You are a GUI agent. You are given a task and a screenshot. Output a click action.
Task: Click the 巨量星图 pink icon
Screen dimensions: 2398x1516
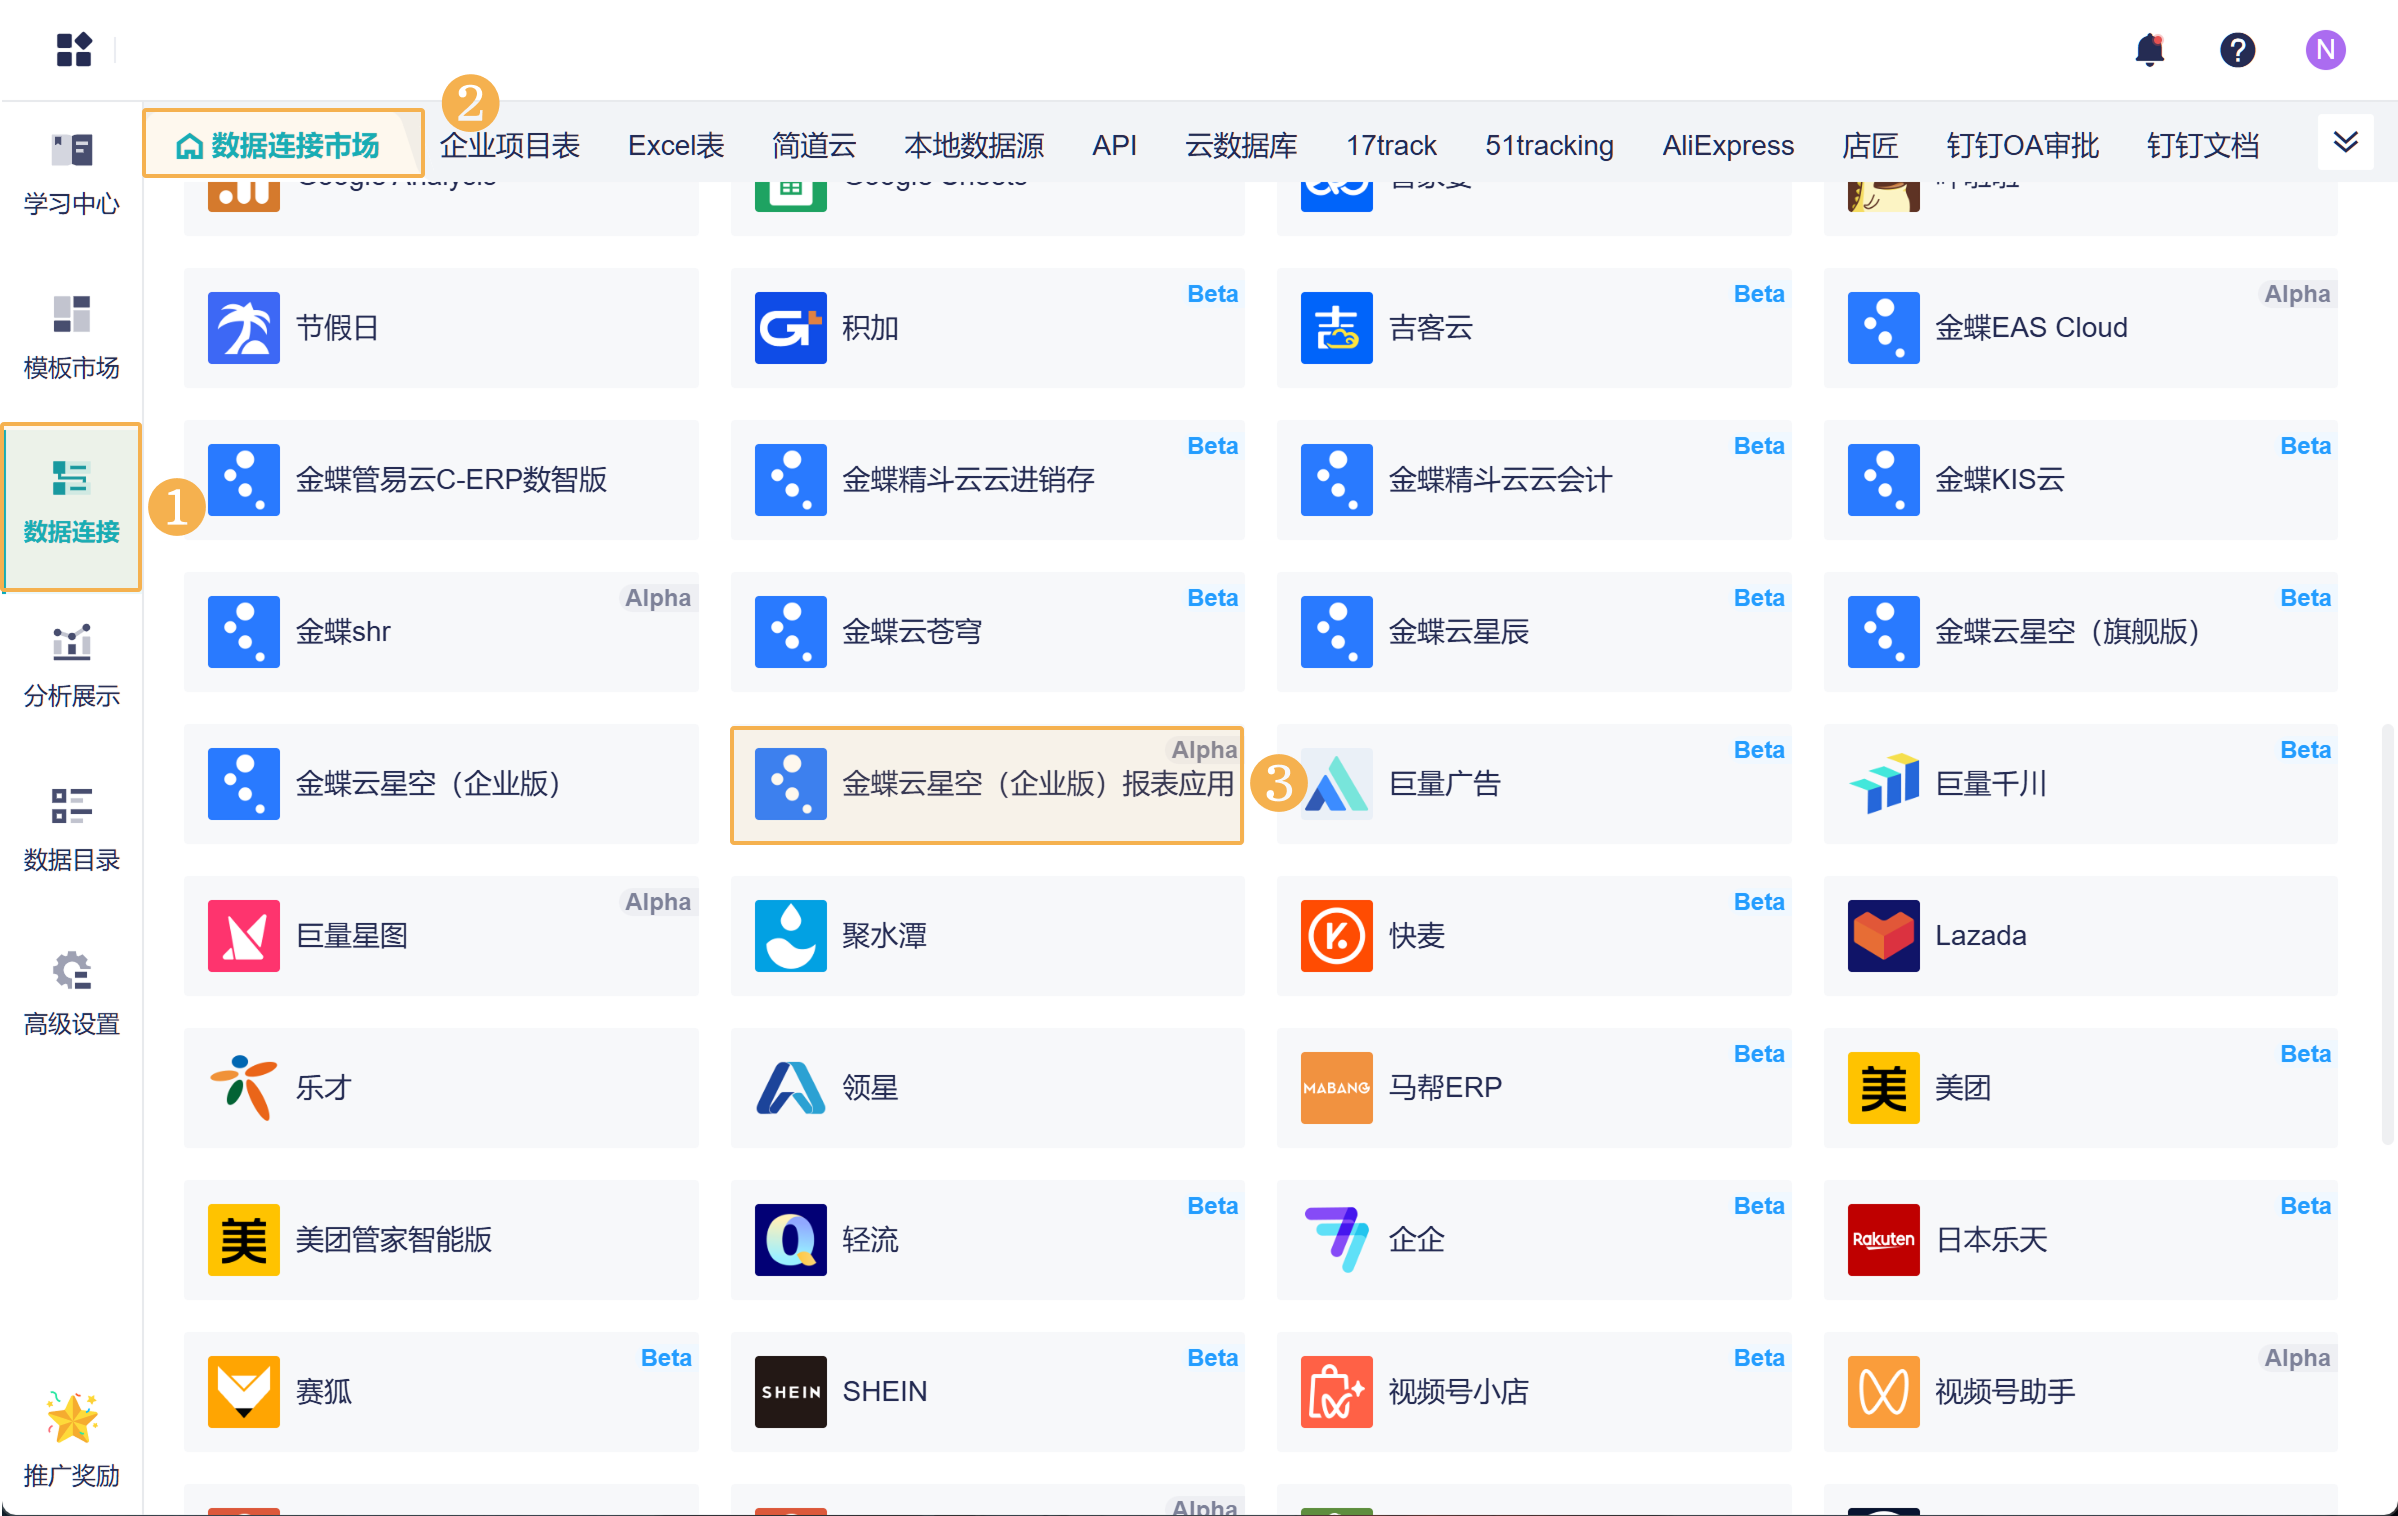click(244, 936)
